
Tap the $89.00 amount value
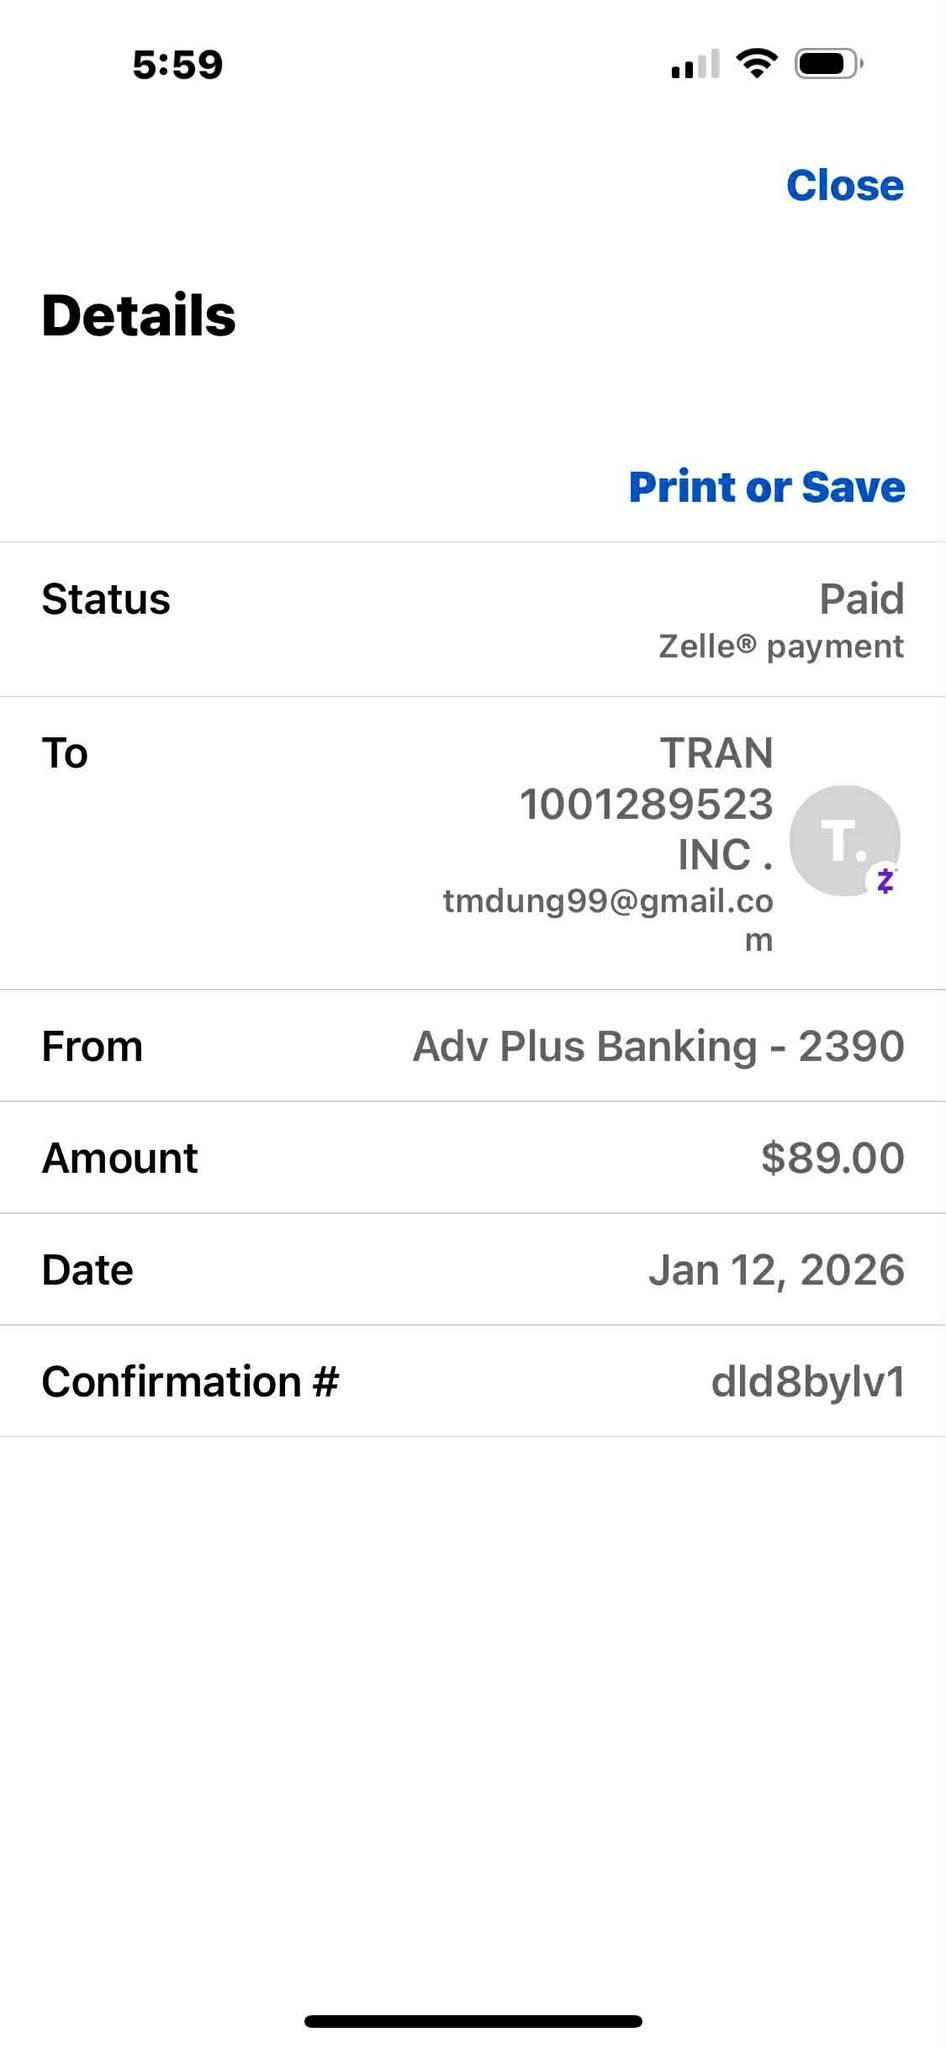pyautogui.click(x=832, y=1158)
